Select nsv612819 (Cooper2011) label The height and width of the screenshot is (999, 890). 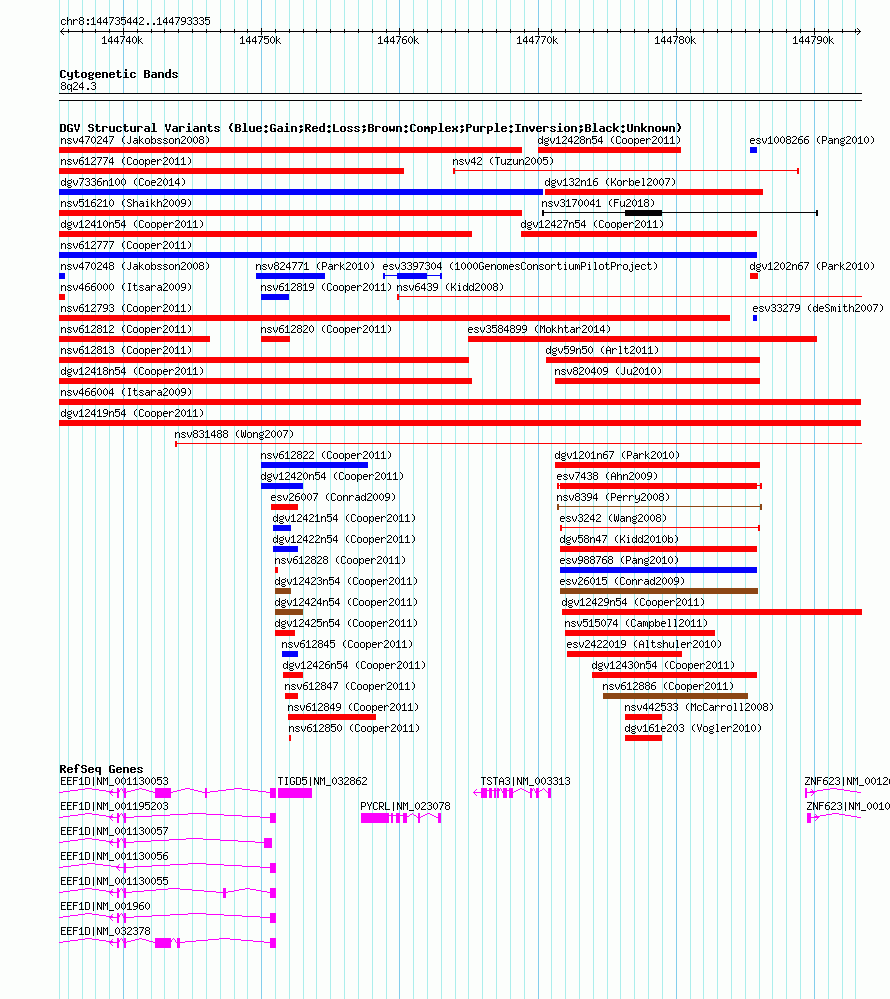point(326,287)
